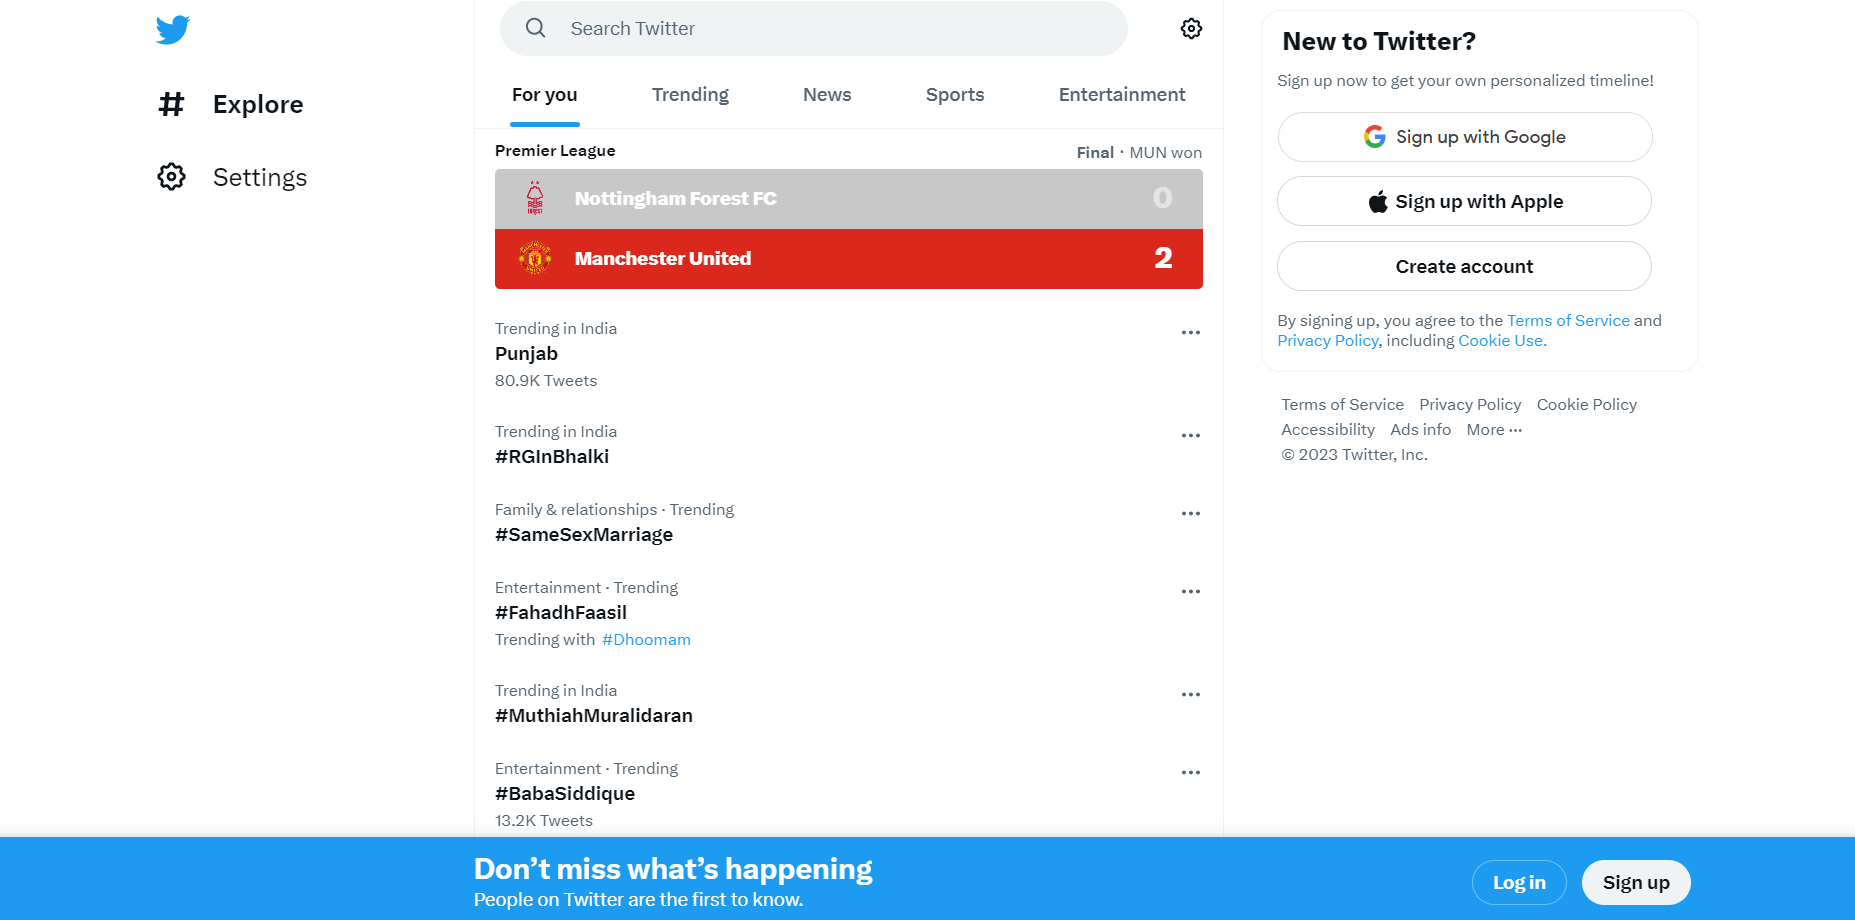Click the '80.9K Tweets' count

546,380
